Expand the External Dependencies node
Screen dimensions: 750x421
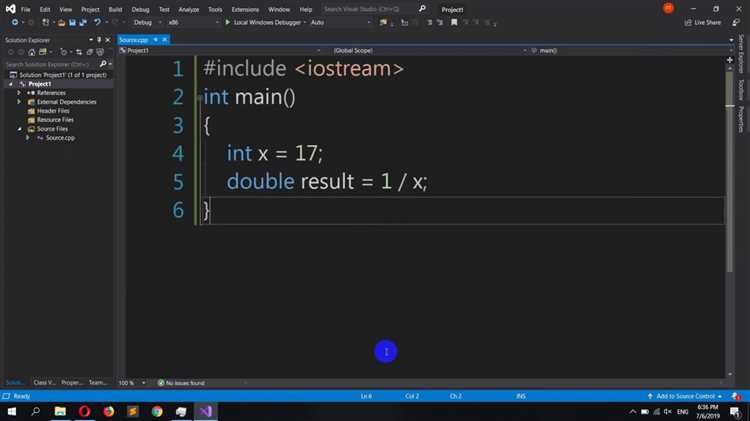[x=19, y=102]
